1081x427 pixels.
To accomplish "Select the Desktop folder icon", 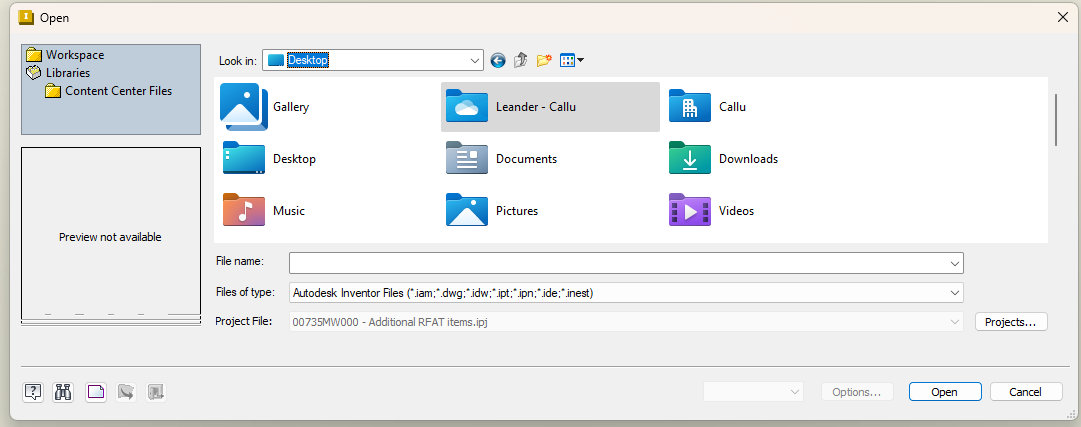I will 243,159.
